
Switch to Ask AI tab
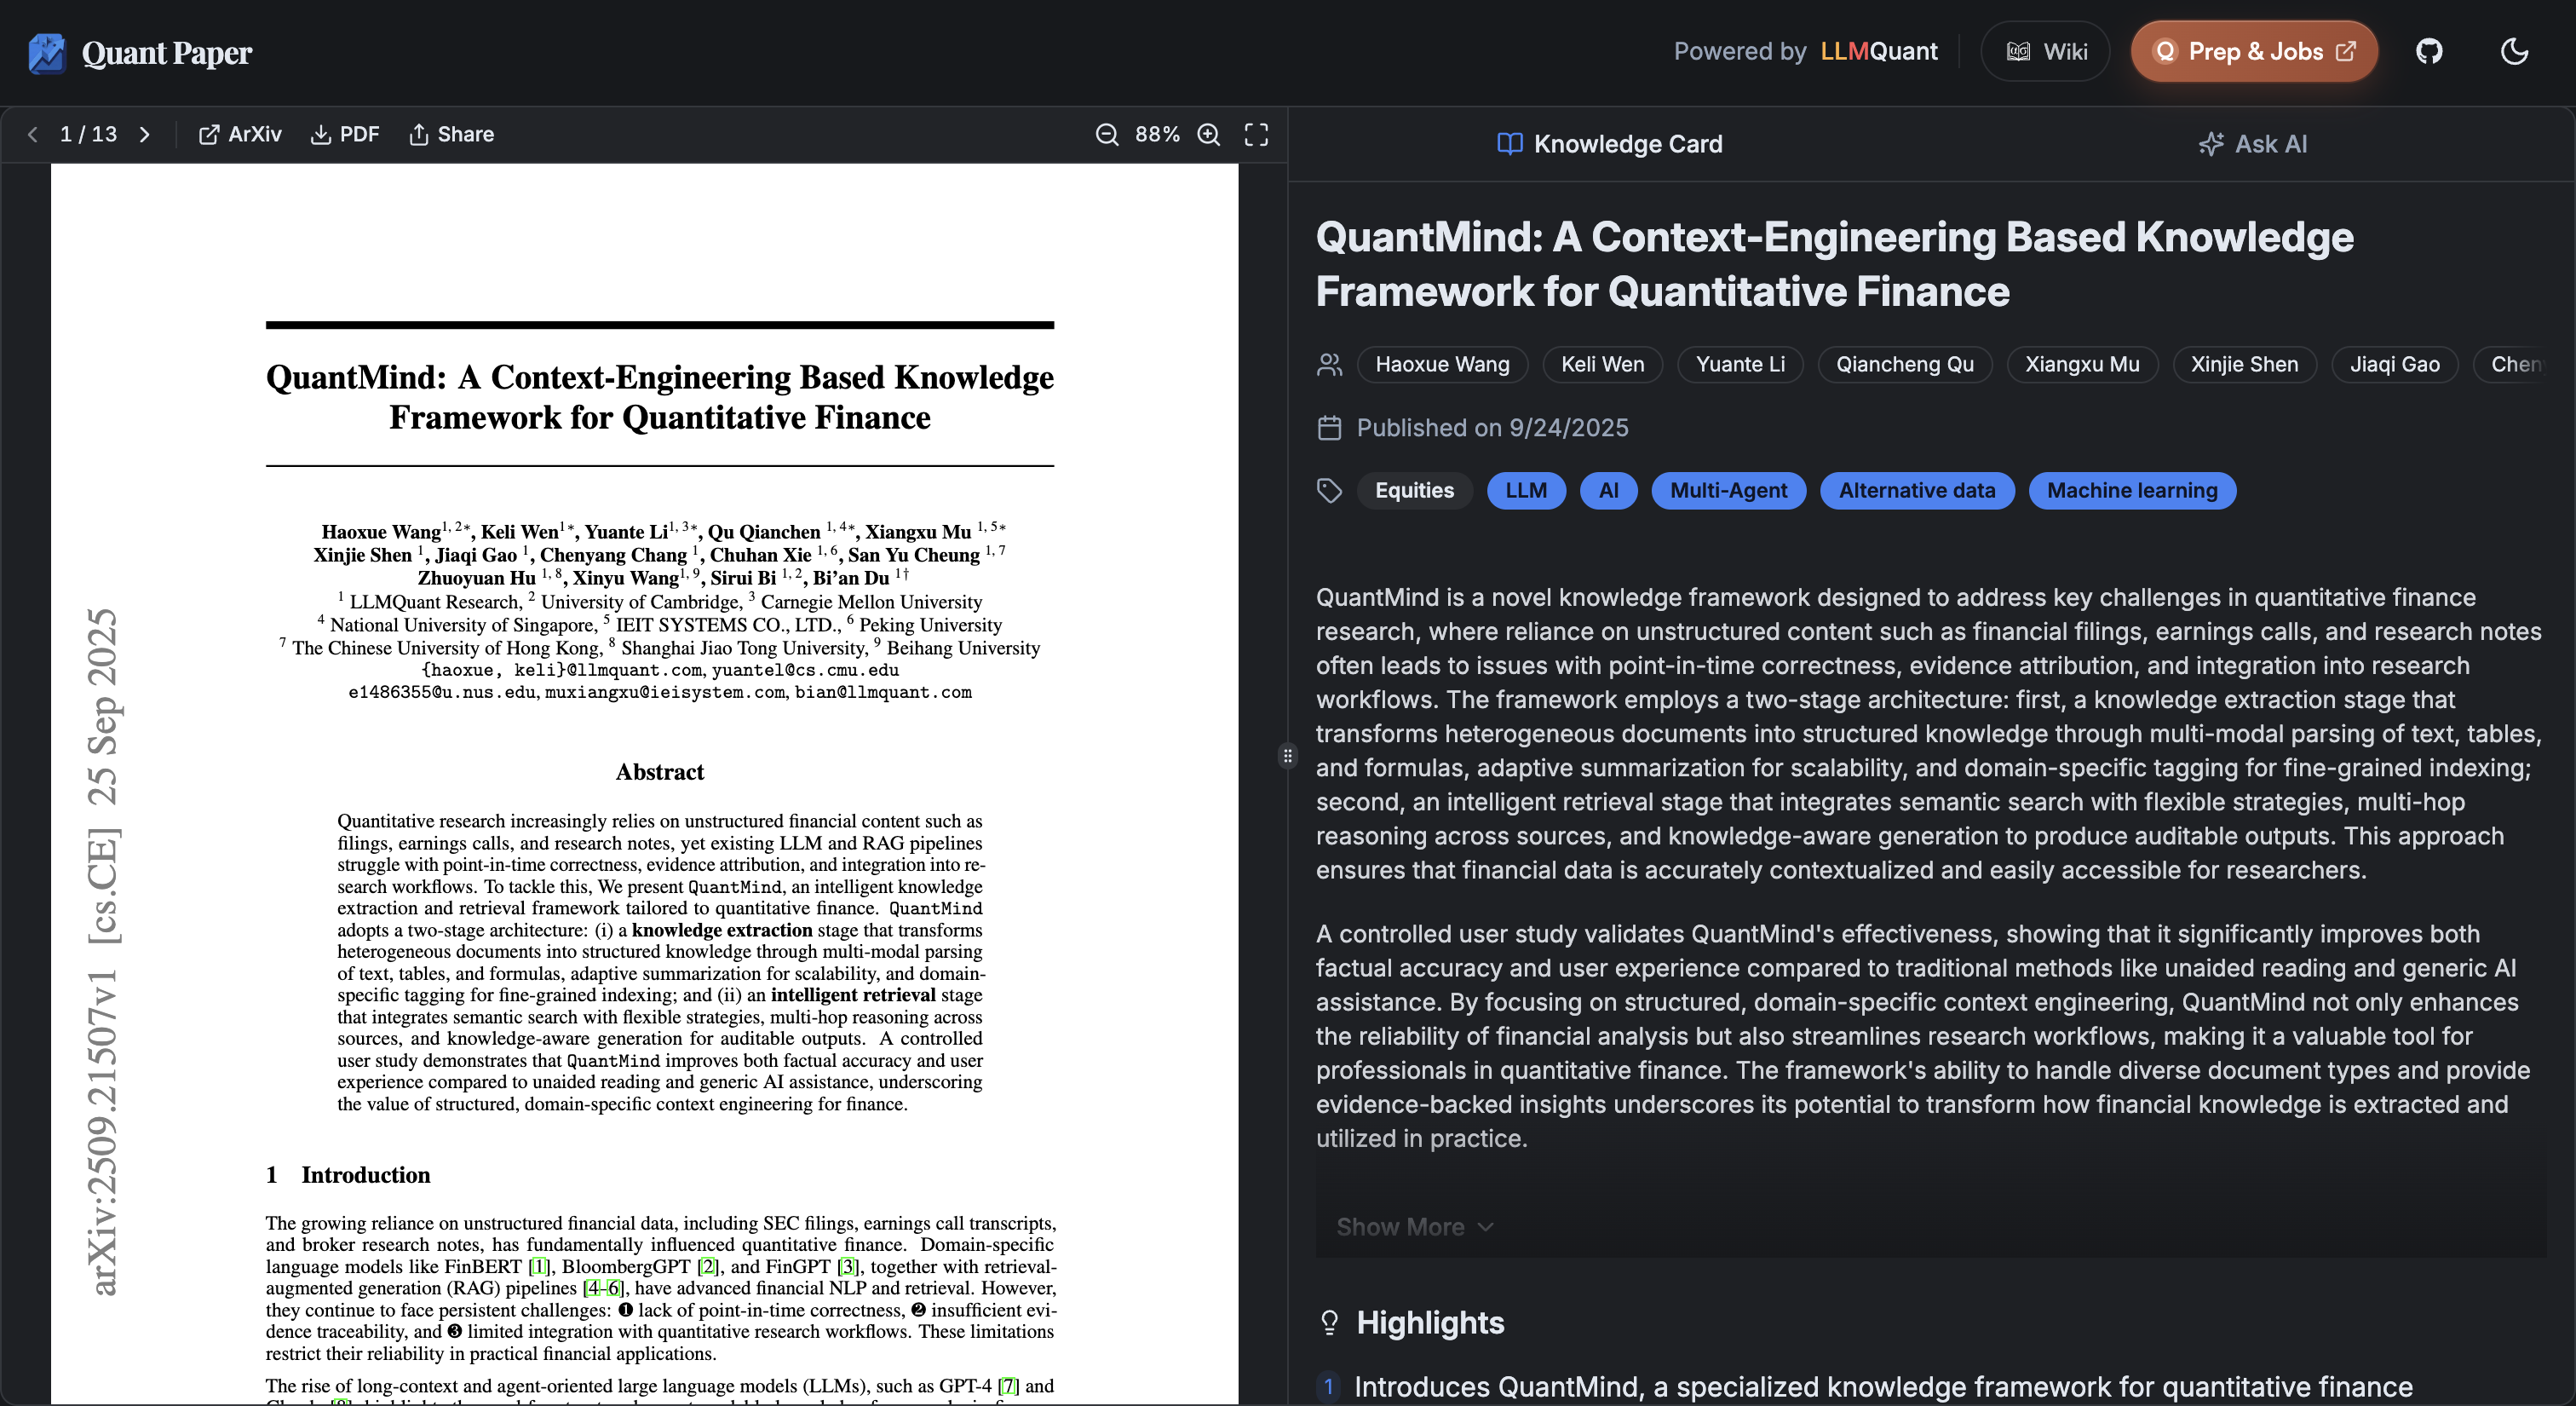[x=2252, y=144]
